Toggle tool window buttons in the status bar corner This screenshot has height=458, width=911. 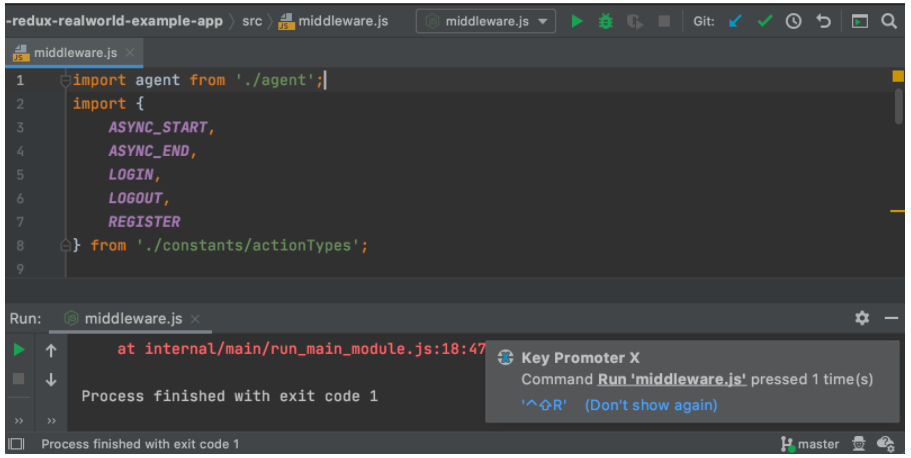tap(16, 444)
